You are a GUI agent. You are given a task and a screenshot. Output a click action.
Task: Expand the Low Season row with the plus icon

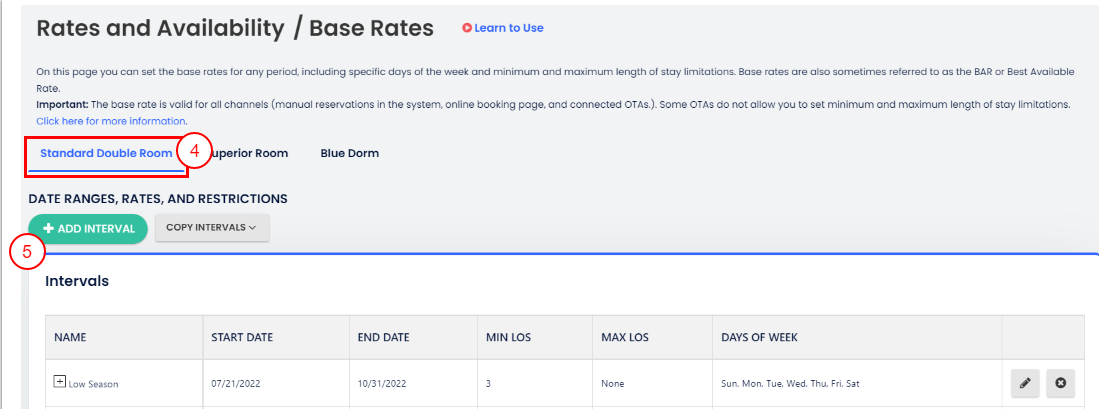59,382
